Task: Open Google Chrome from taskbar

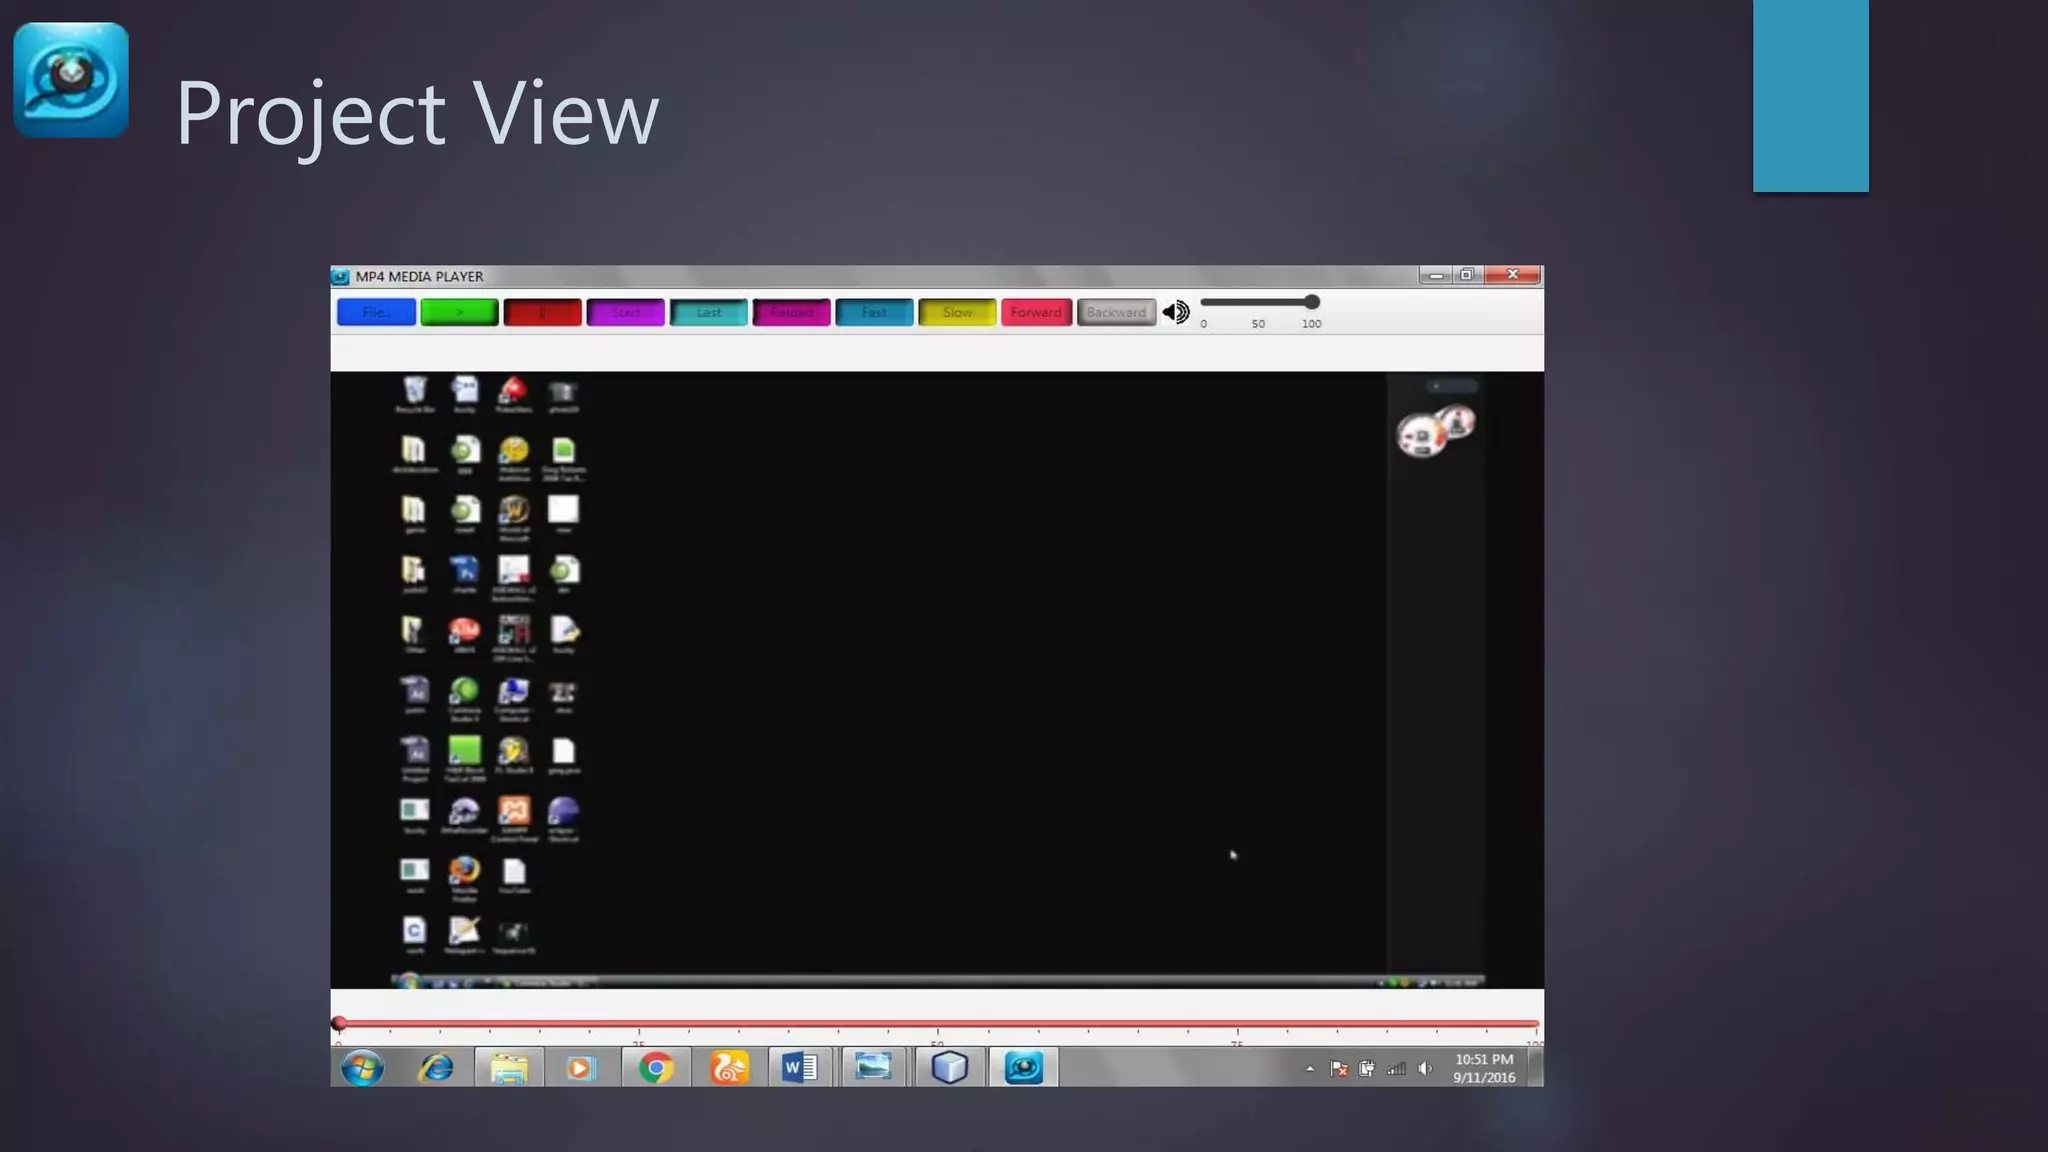Action: (x=656, y=1068)
